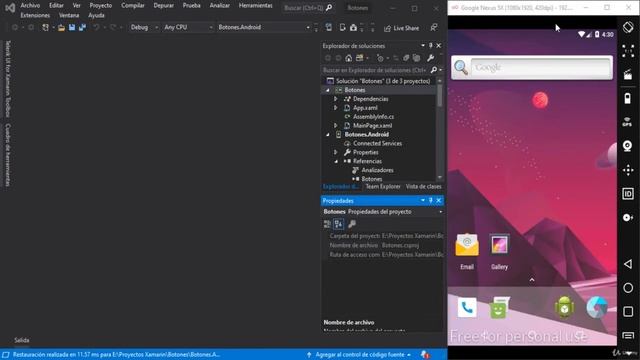Click the Undo arrow icon
640x360 pixels.
pyautogui.click(x=96, y=27)
